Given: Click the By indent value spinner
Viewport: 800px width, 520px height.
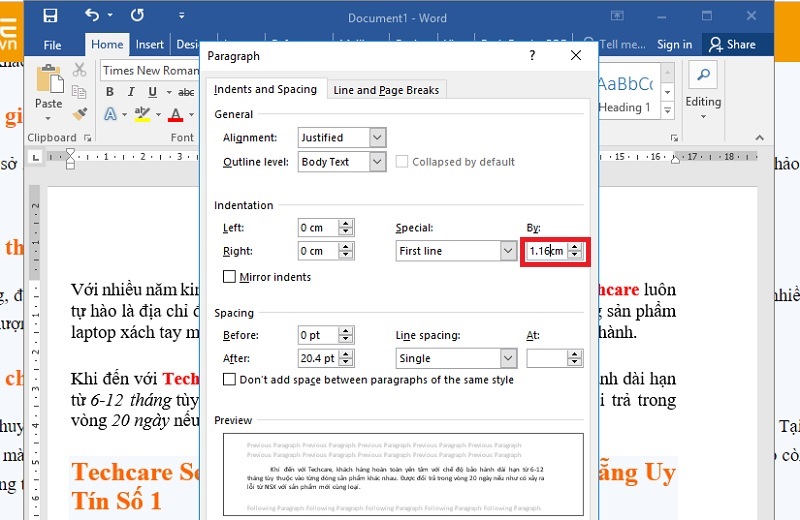Looking at the screenshot, I should pos(575,251).
